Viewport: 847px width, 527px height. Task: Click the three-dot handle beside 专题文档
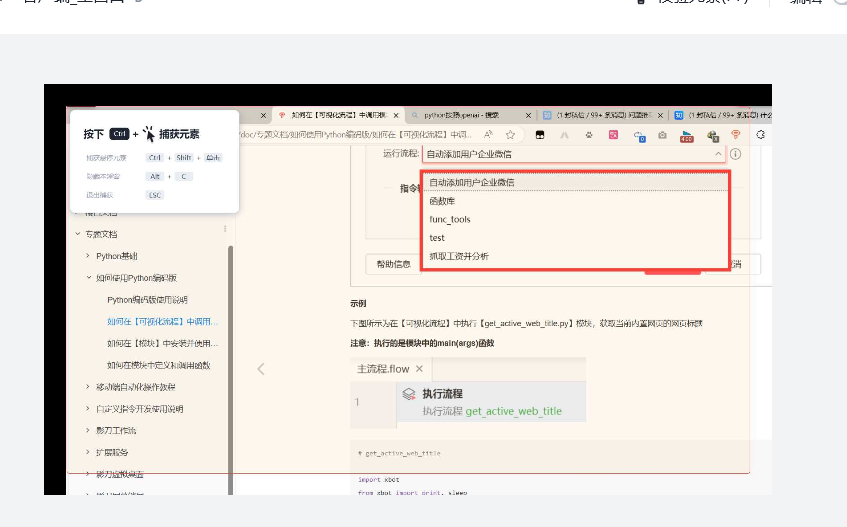click(224, 230)
